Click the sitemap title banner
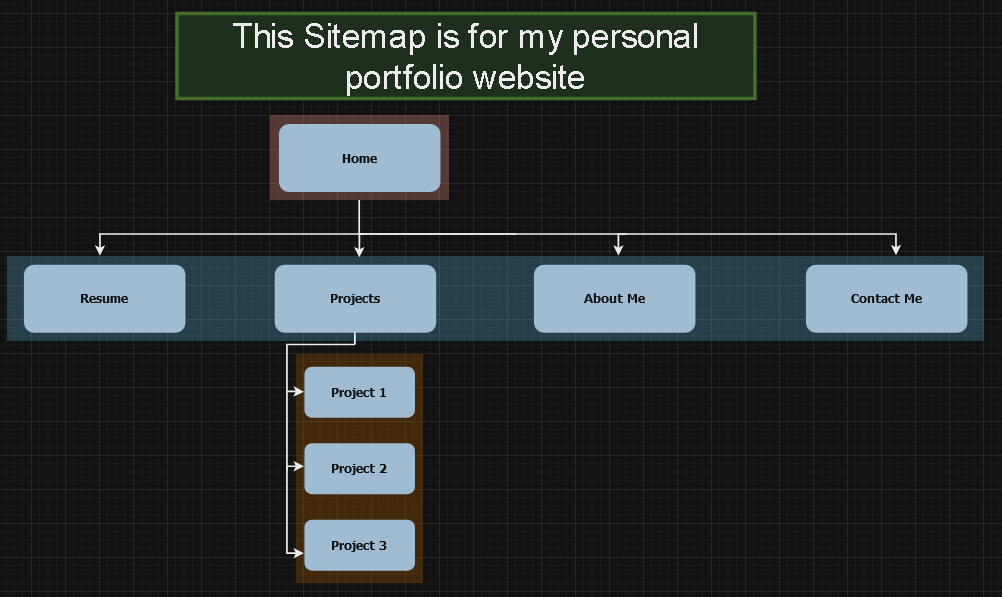 click(465, 56)
